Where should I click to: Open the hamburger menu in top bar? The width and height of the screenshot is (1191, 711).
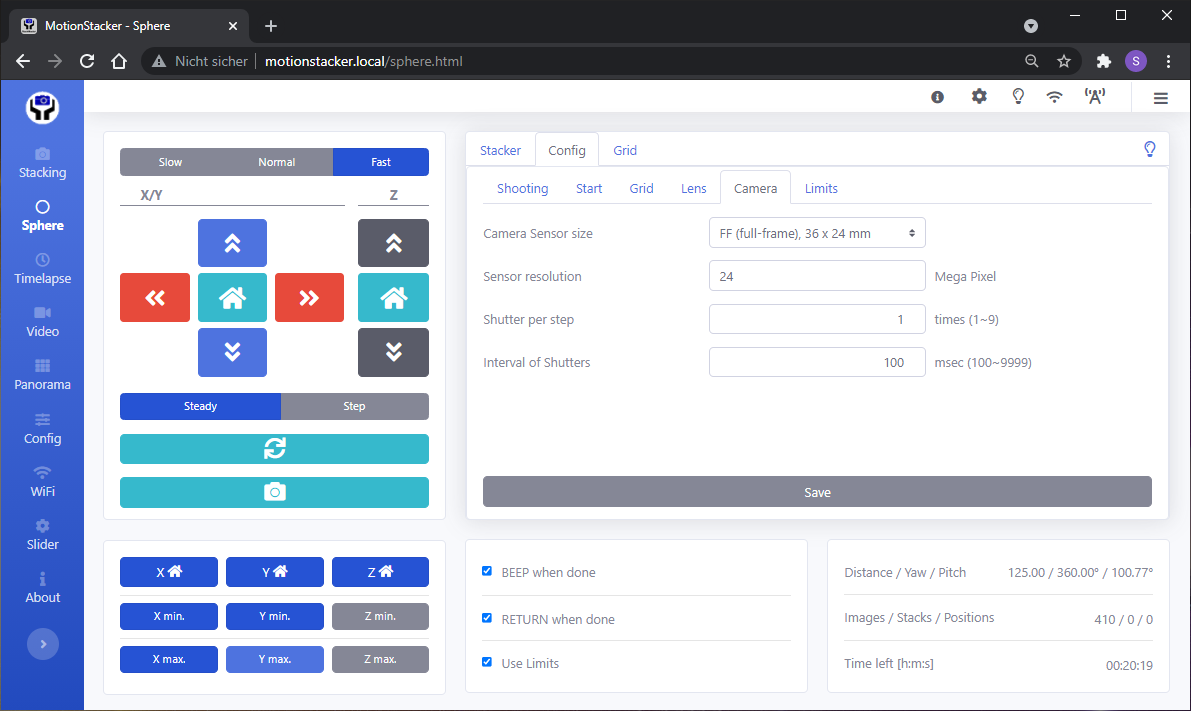coord(1160,97)
